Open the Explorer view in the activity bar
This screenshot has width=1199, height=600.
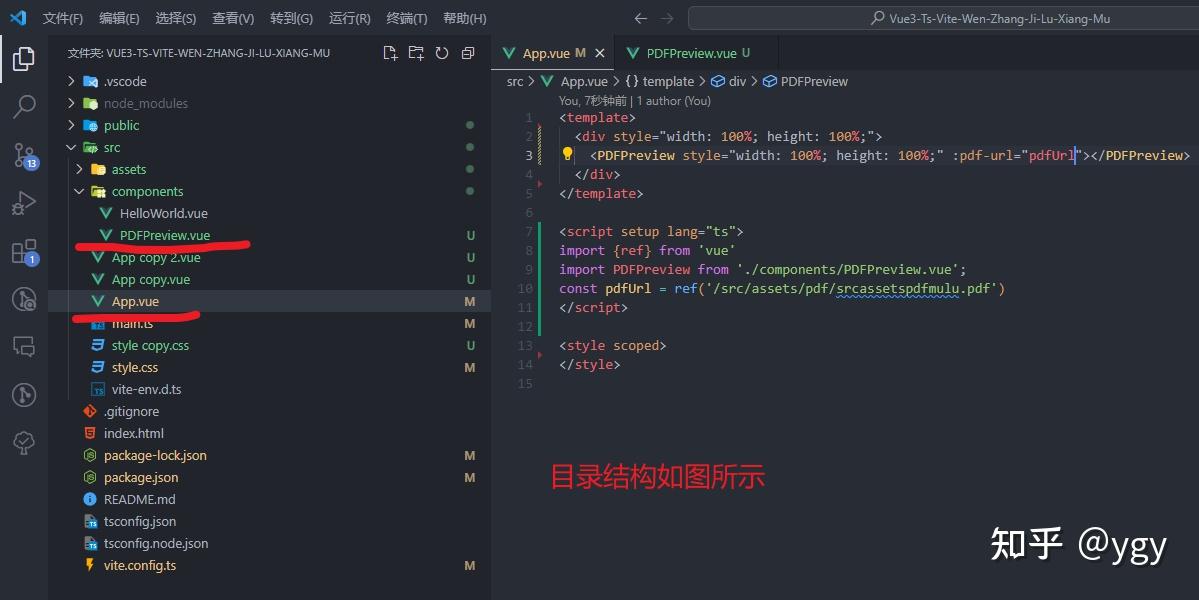click(24, 59)
